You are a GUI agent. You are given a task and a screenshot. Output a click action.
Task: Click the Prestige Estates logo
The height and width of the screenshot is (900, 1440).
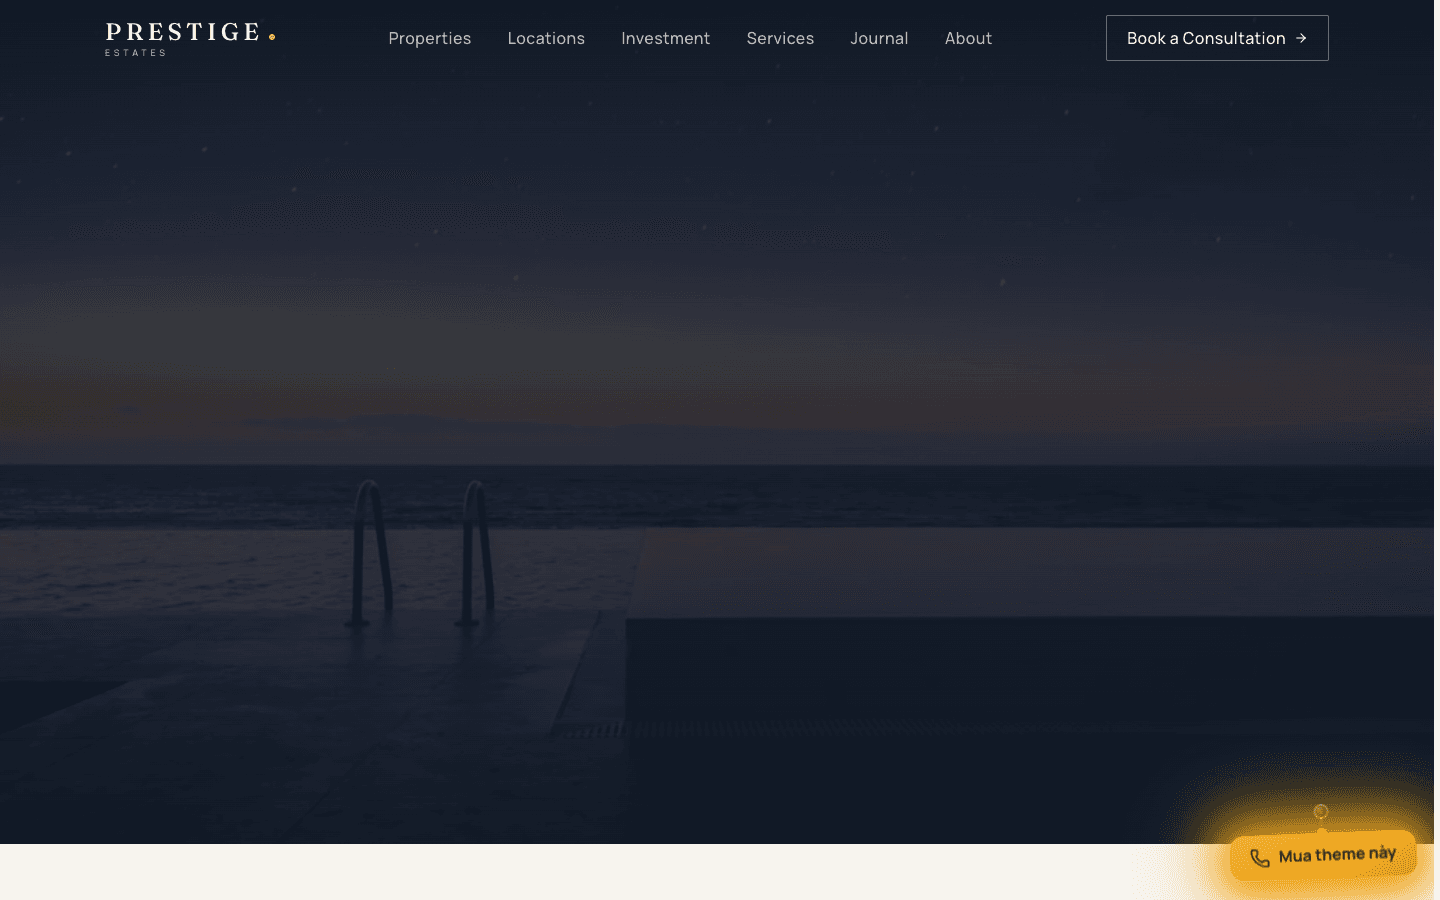[x=190, y=39]
